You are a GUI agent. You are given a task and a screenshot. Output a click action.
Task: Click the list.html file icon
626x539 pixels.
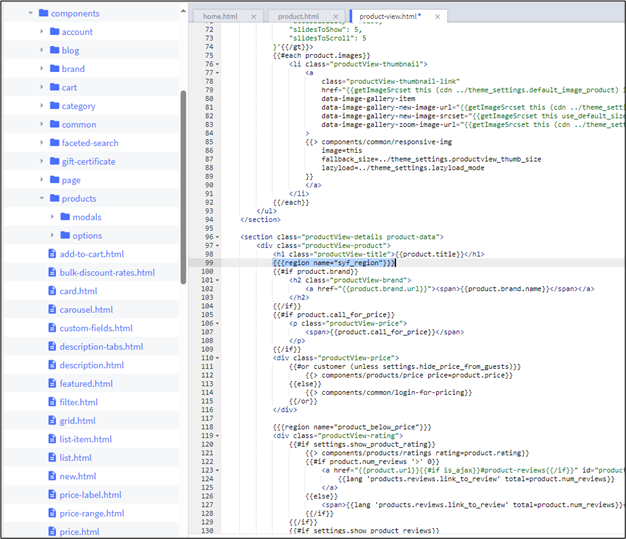(x=52, y=458)
